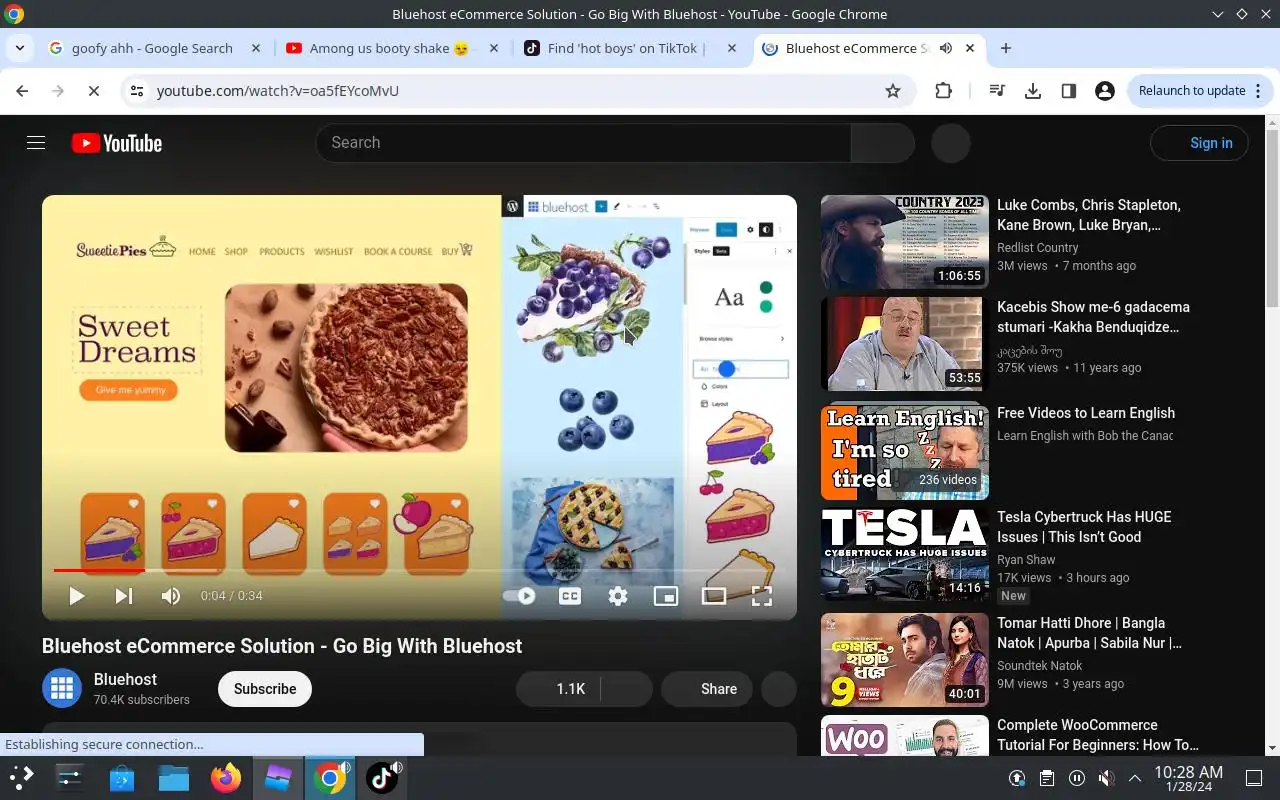The image size is (1280, 800).
Task: Open Chrome three-dot menu
Action: point(1258,90)
